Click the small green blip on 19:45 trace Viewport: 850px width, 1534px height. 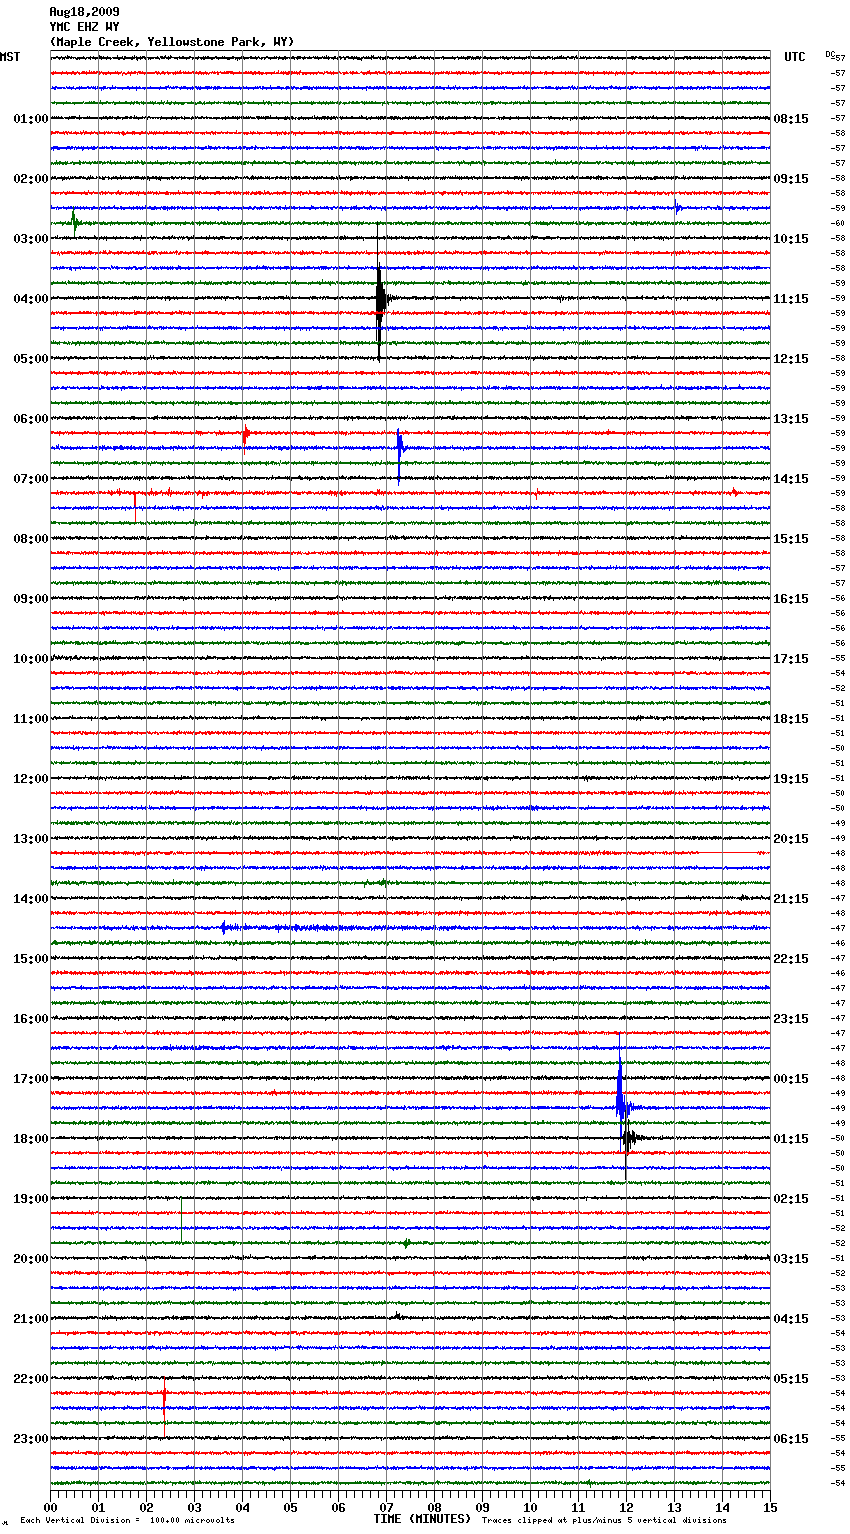pyautogui.click(x=407, y=1243)
